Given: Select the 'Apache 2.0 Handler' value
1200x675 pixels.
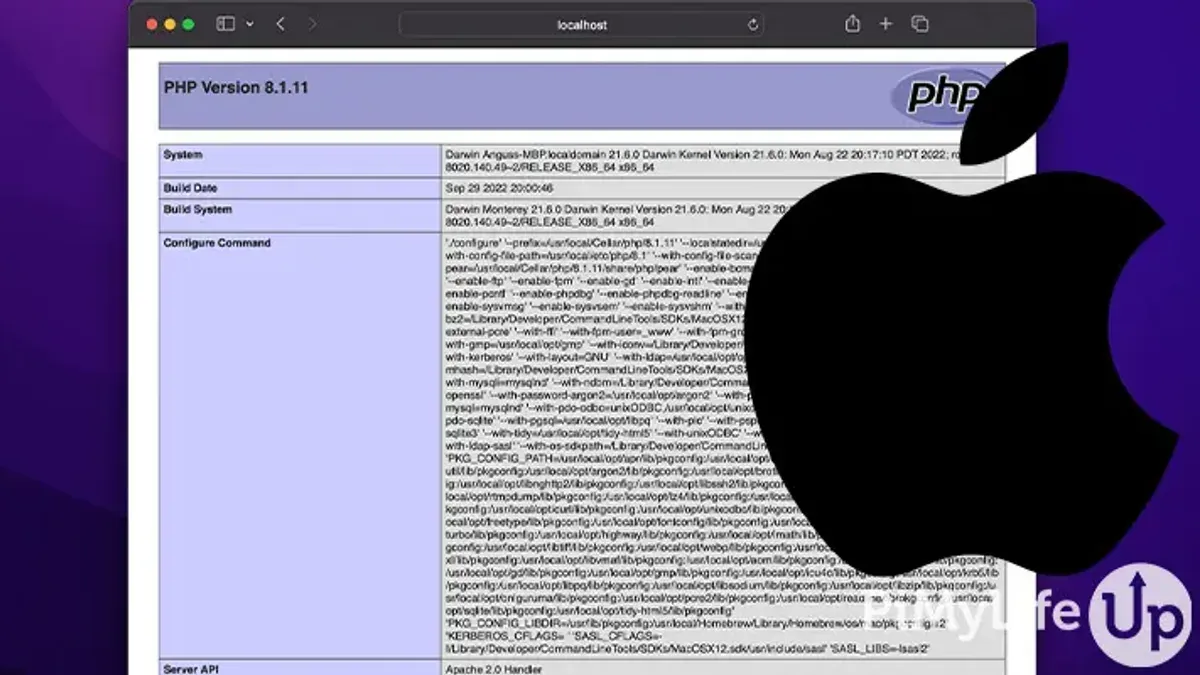Looking at the screenshot, I should pos(495,669).
